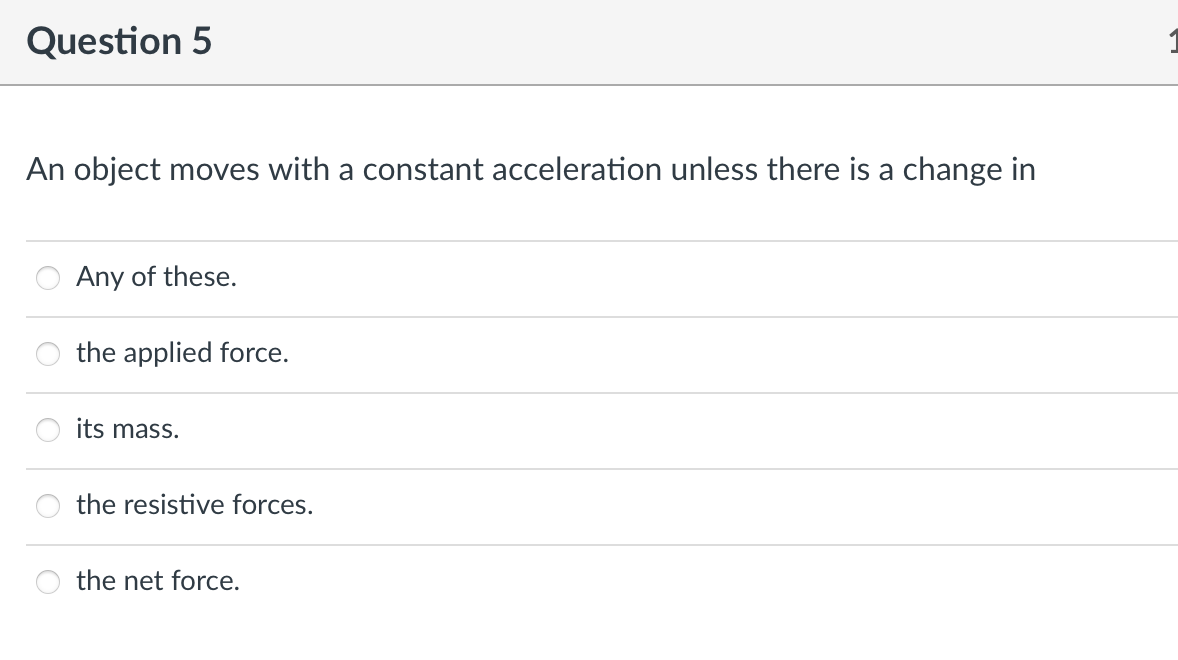Select the radio button for "the applied force."
1178x660 pixels.
pos(47,353)
